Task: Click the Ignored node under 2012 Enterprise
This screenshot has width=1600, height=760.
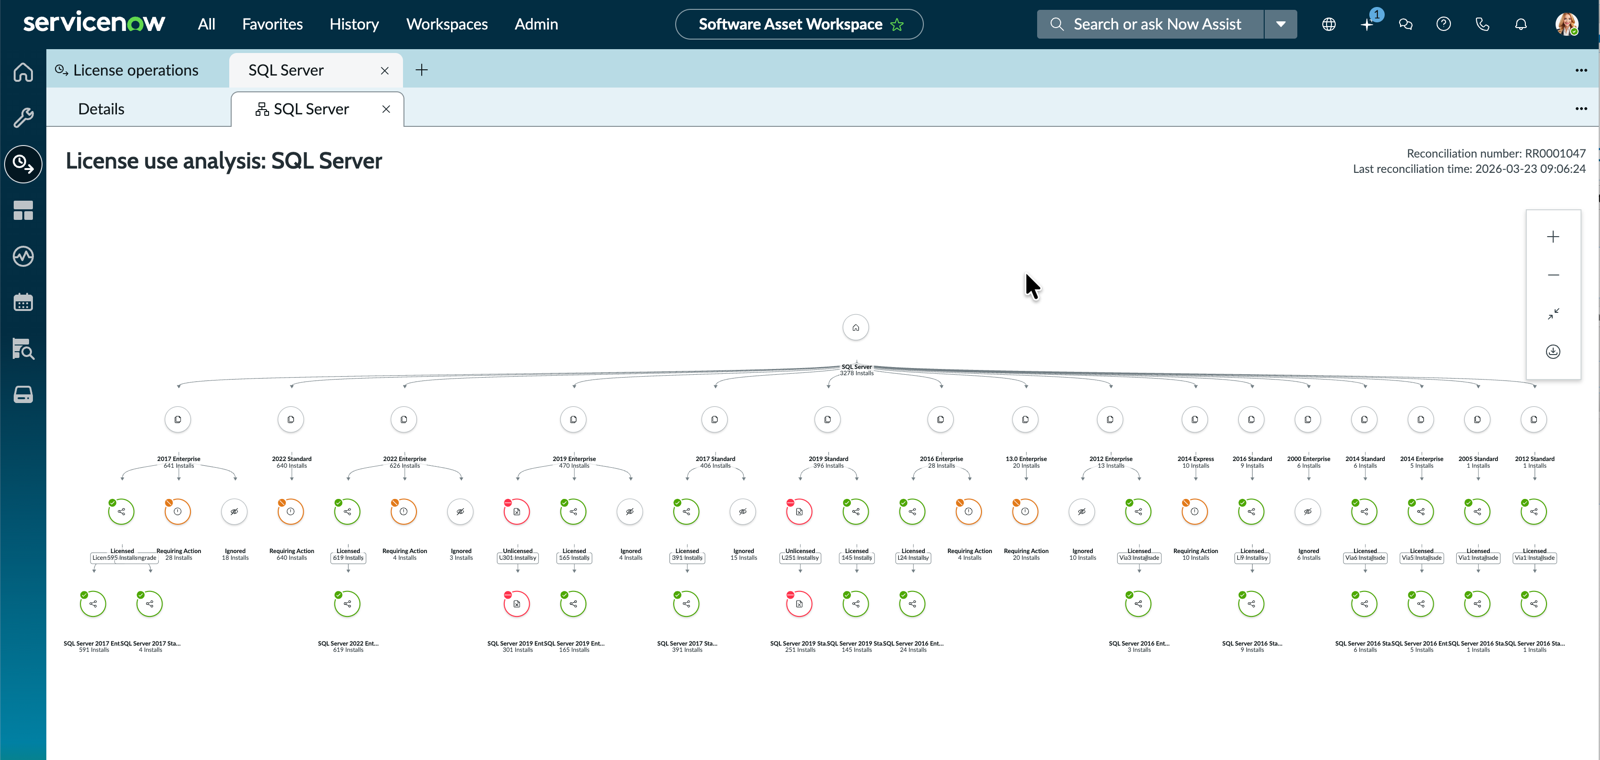Action: click(x=1082, y=512)
